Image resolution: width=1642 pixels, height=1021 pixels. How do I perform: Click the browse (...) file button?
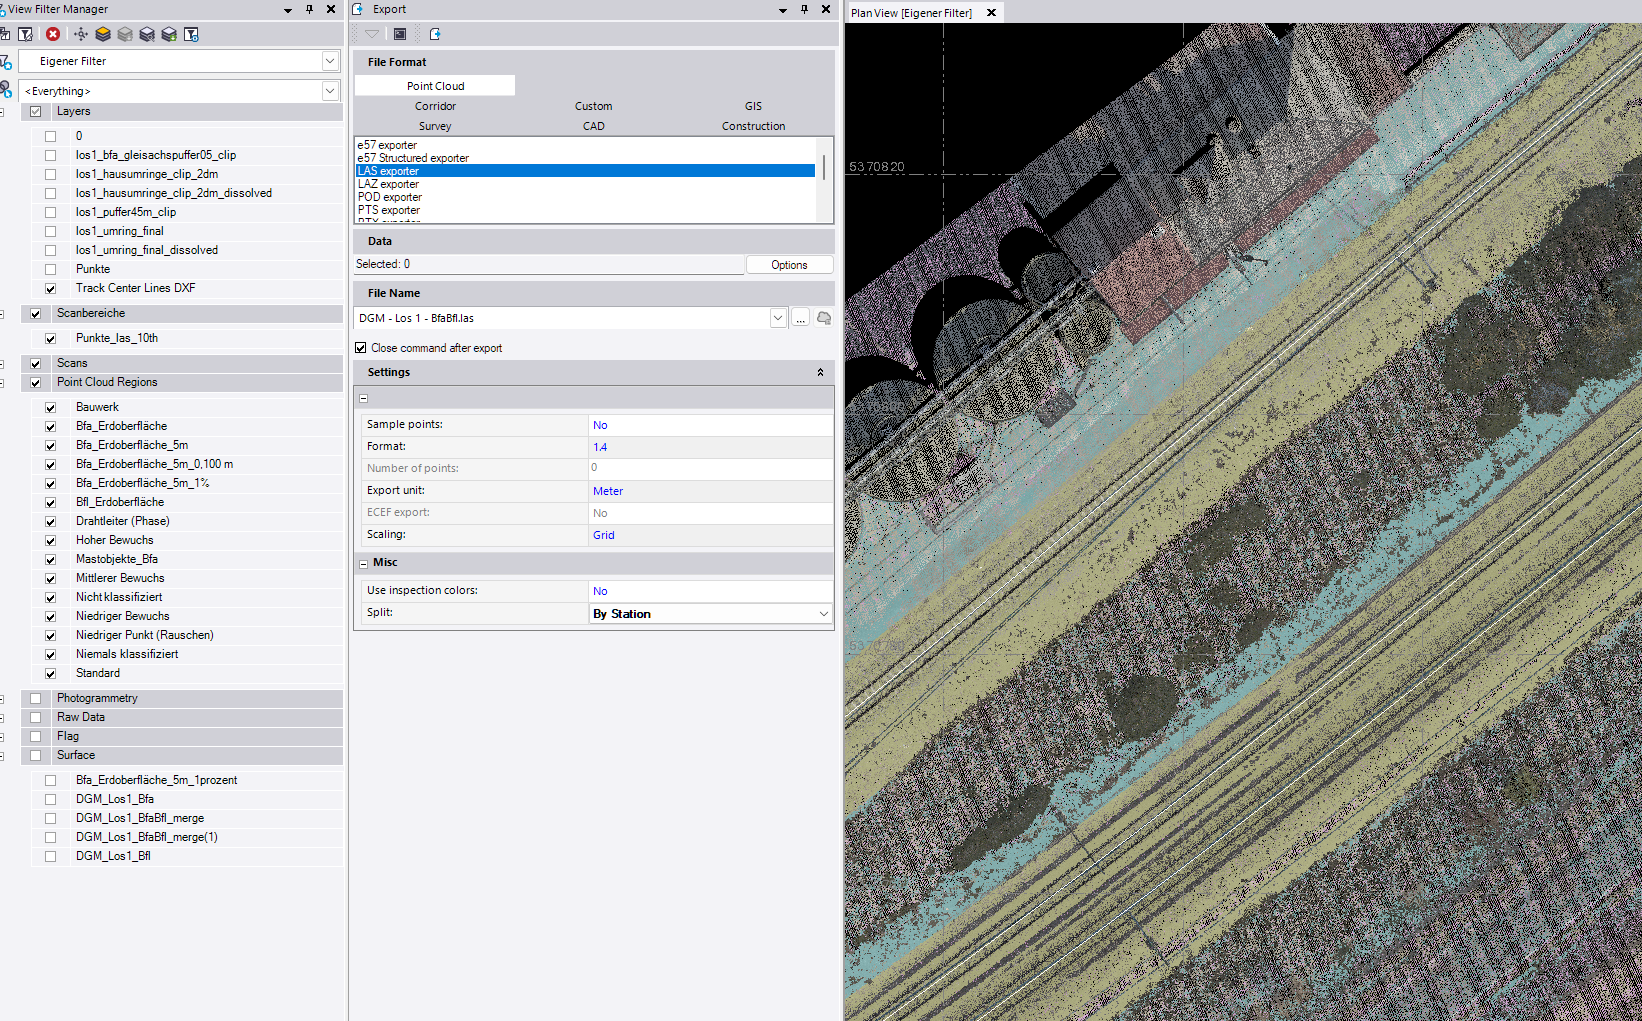click(801, 318)
